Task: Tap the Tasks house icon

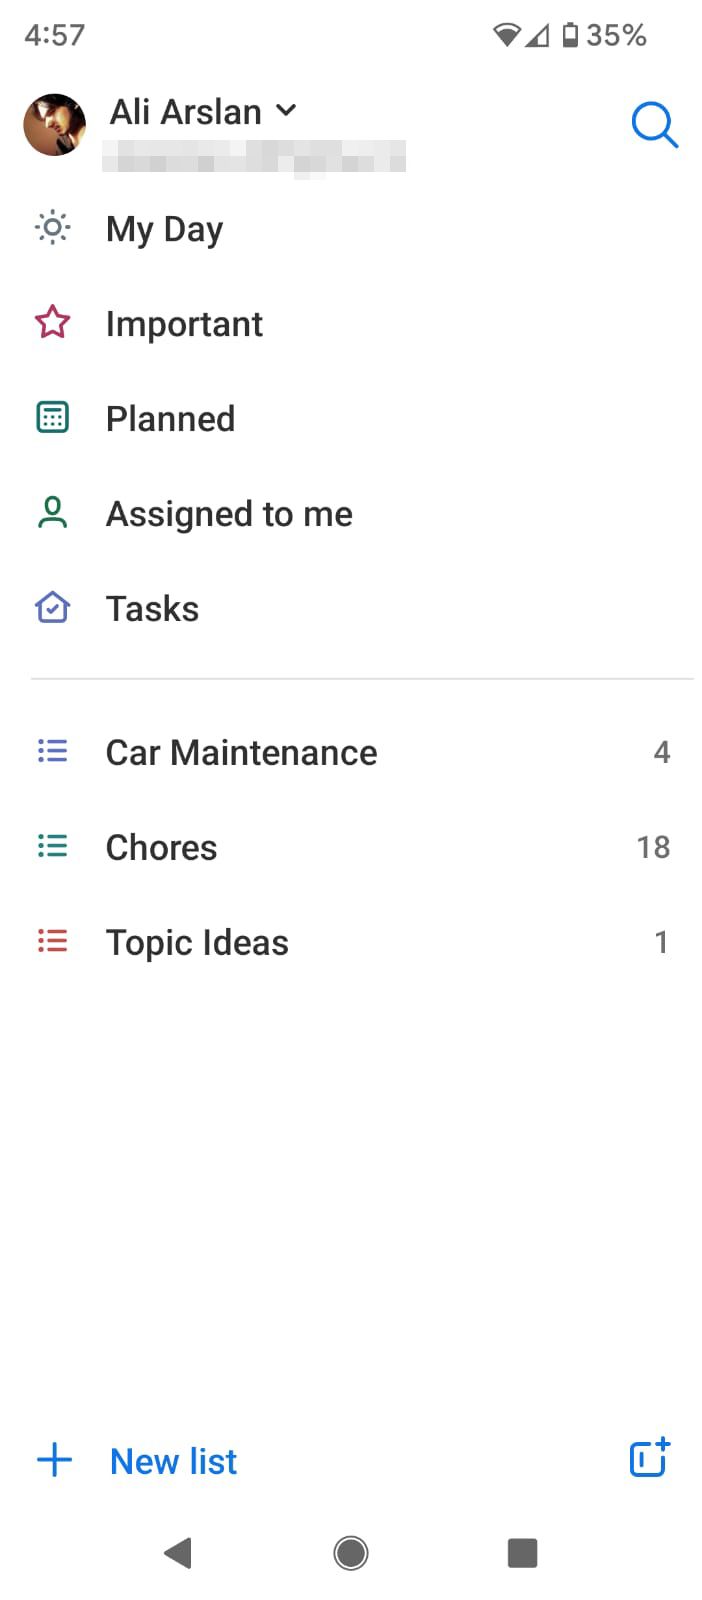Action: [52, 607]
